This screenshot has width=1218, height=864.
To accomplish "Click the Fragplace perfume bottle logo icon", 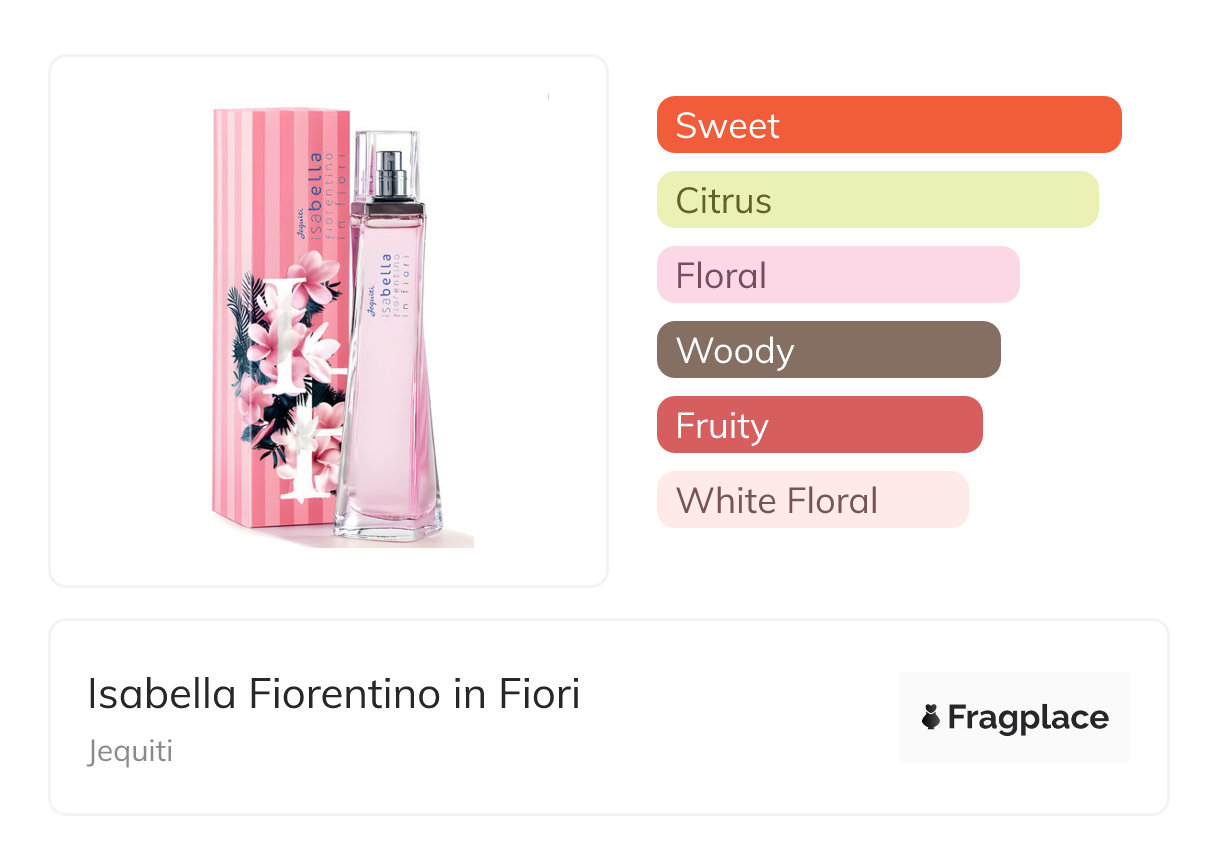I will pyautogui.click(x=931, y=717).
